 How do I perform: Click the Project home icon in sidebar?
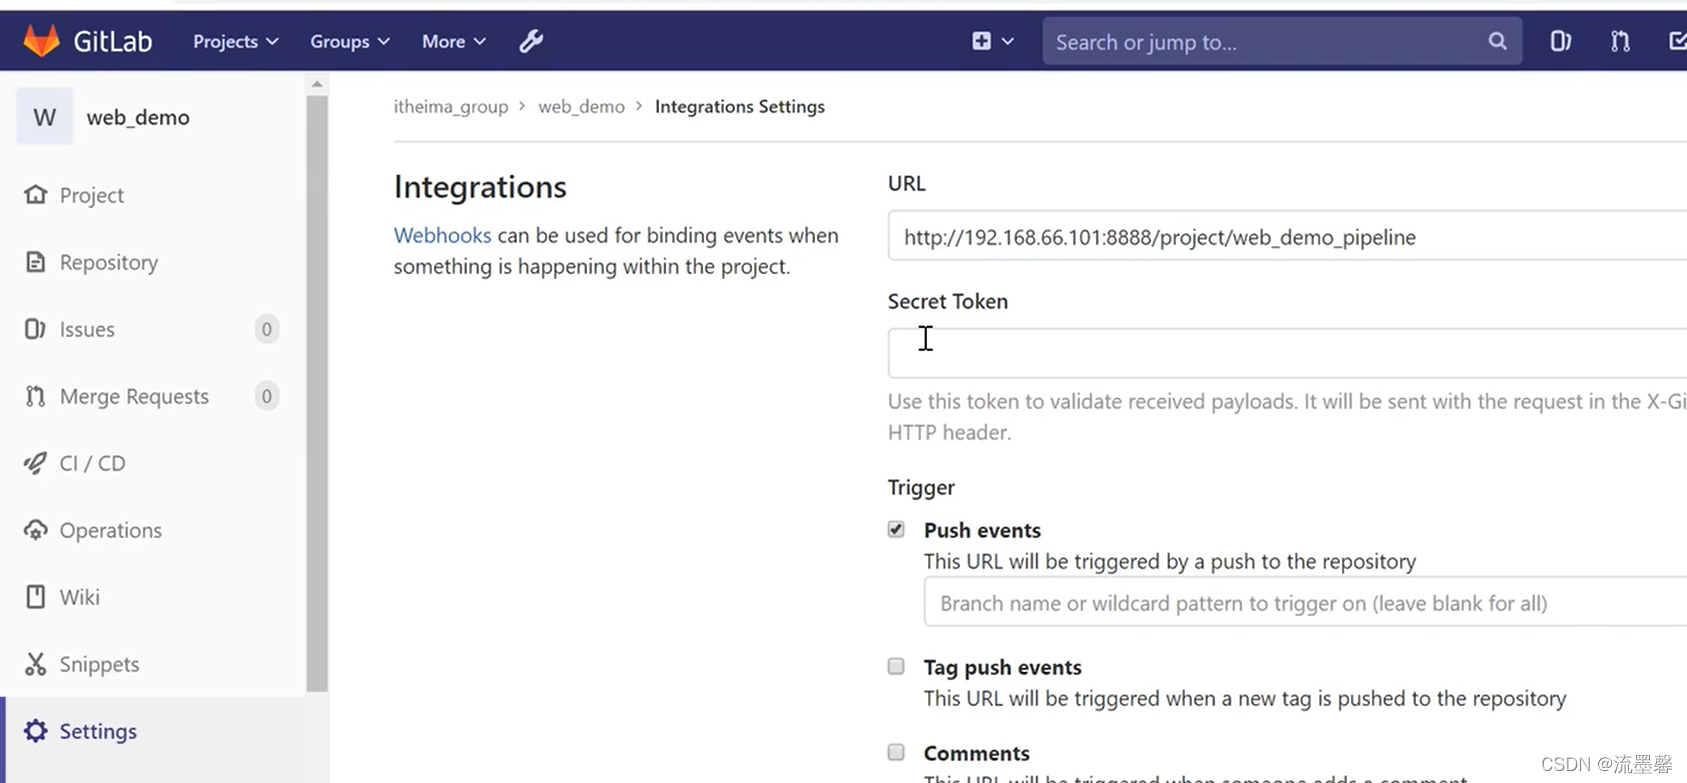point(36,194)
